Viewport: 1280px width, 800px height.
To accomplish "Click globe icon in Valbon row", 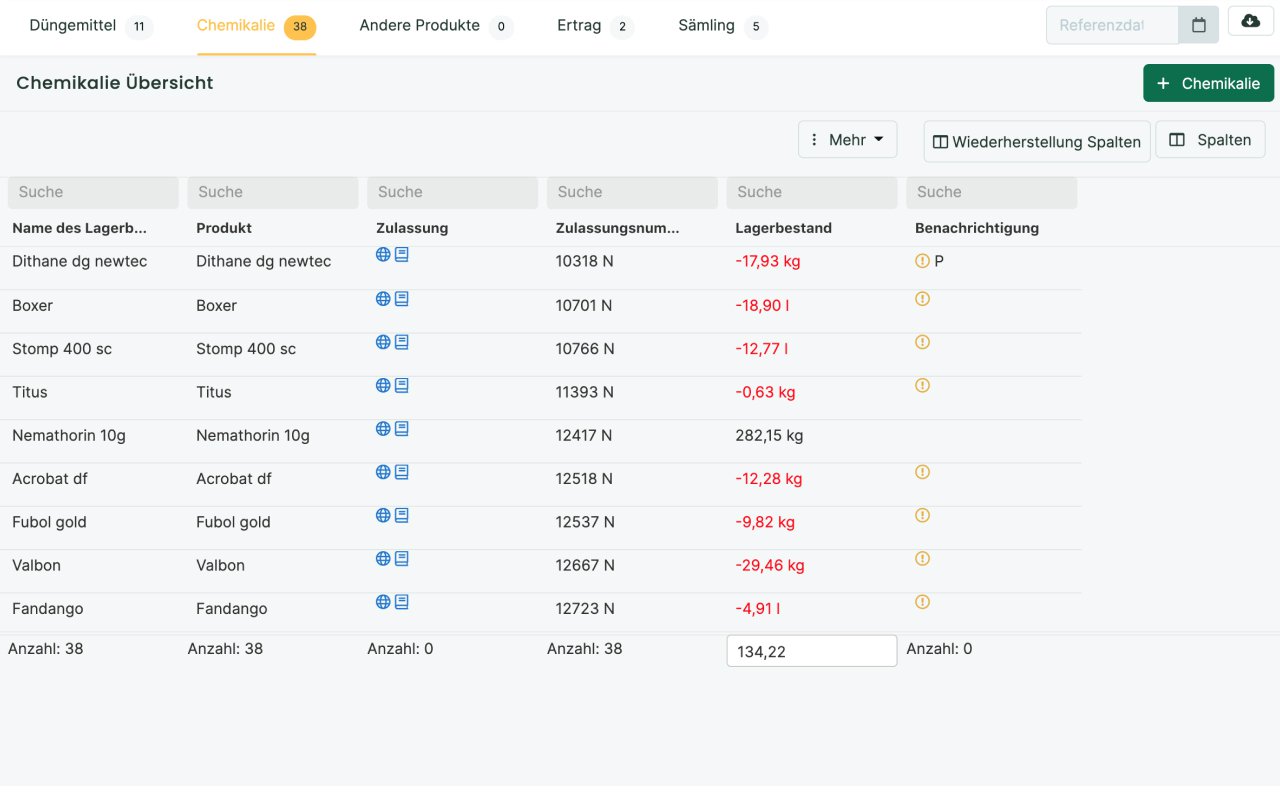I will tap(383, 558).
